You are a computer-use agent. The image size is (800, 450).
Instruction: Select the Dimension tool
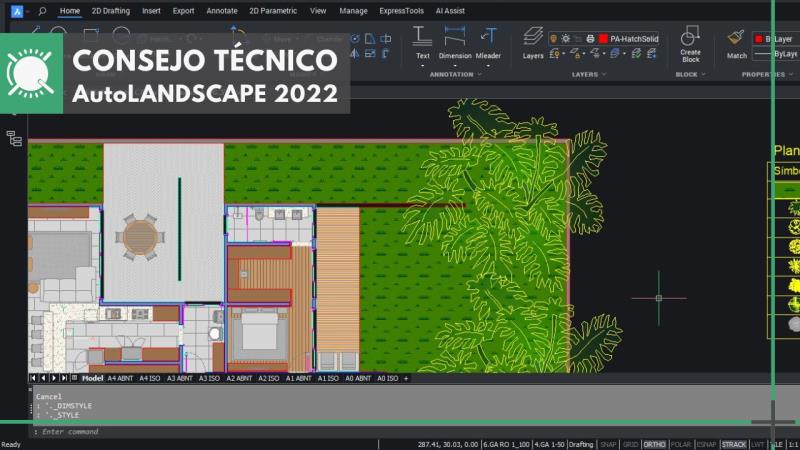[x=455, y=42]
